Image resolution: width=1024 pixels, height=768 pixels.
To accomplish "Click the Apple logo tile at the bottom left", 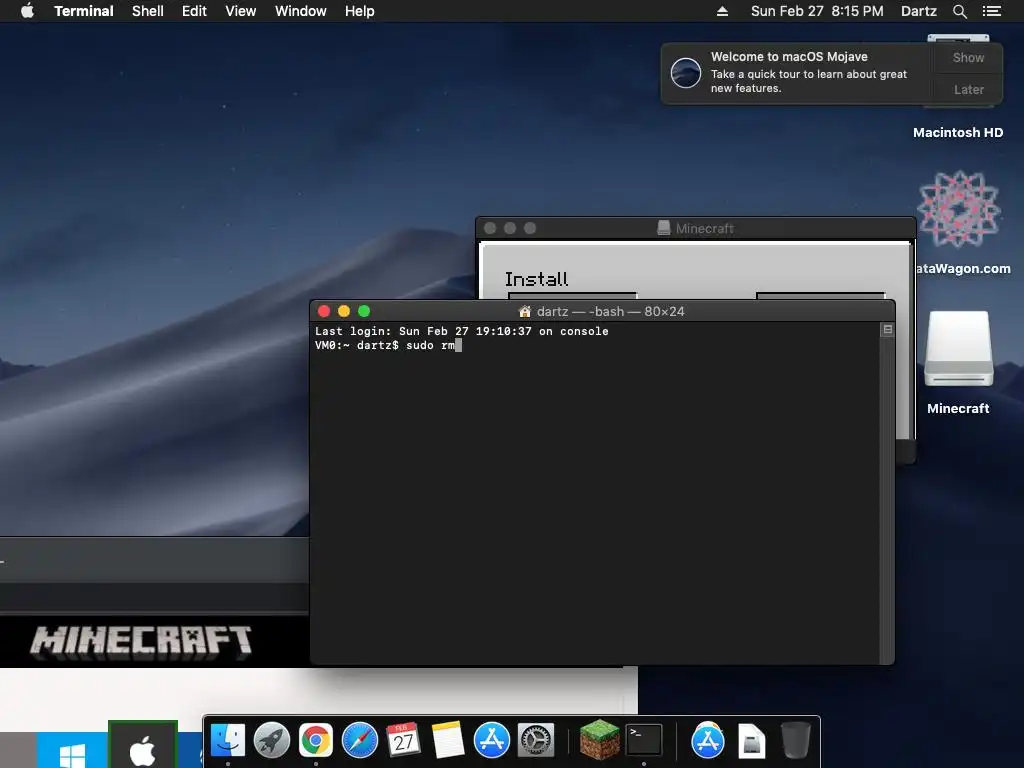I will tap(142, 746).
